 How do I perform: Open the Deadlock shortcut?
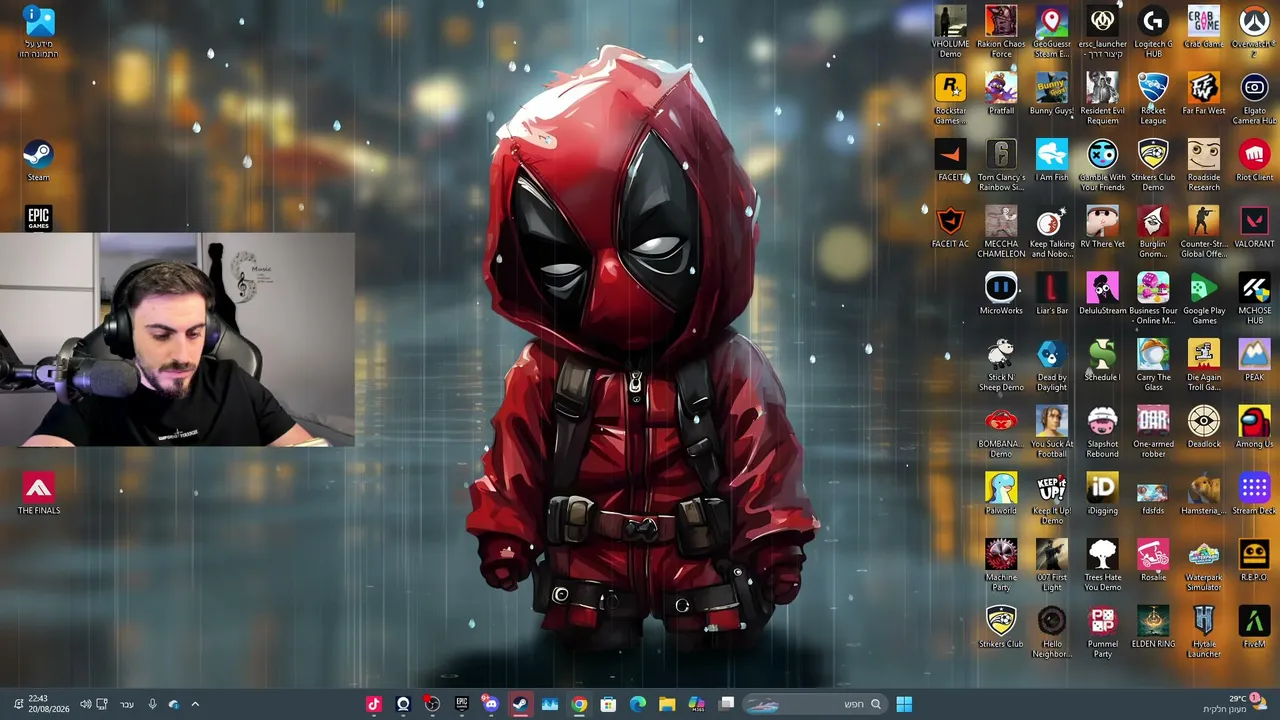[x=1203, y=427]
